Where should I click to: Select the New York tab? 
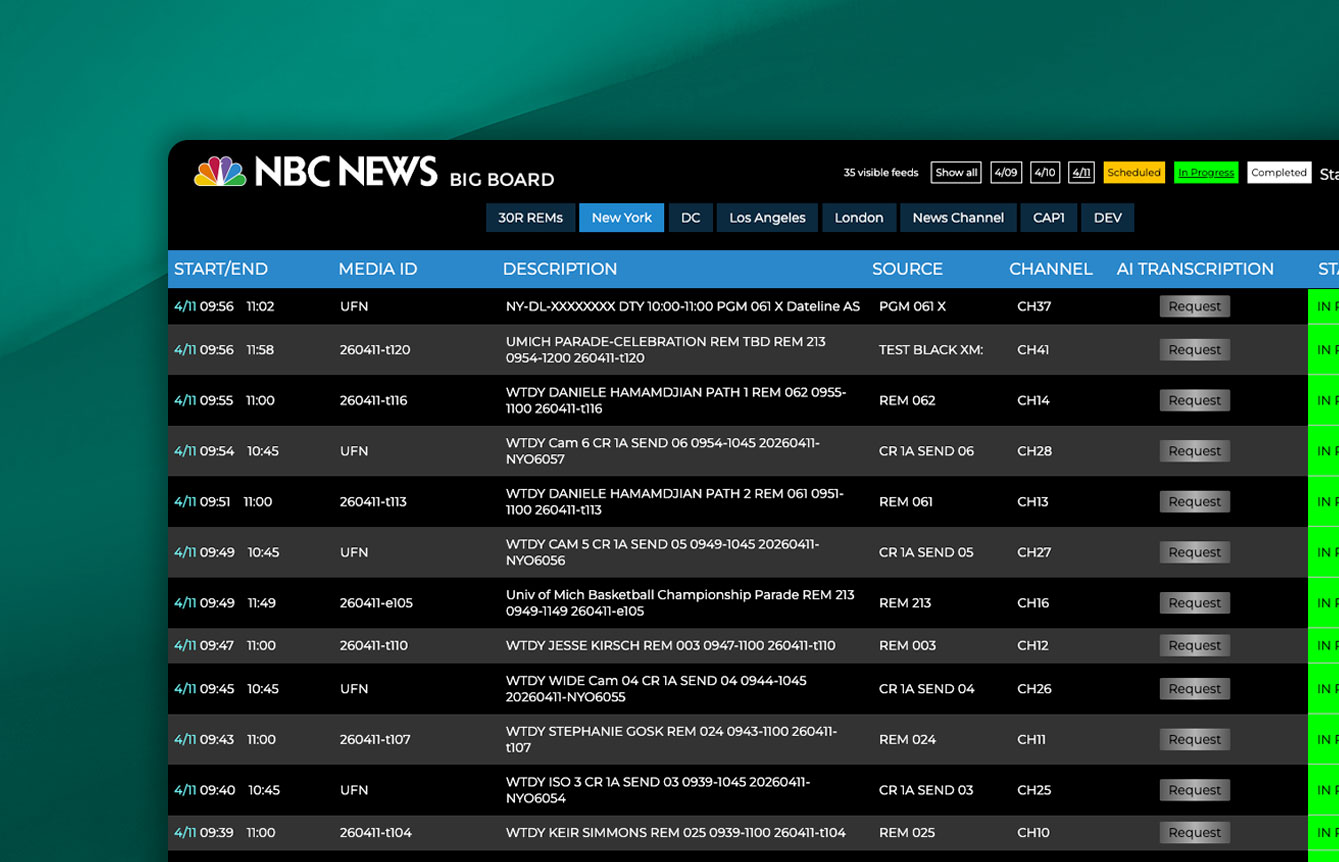621,217
